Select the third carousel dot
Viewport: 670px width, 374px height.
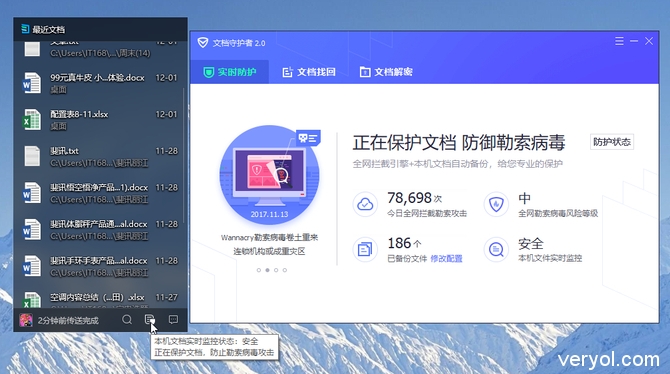pos(276,270)
